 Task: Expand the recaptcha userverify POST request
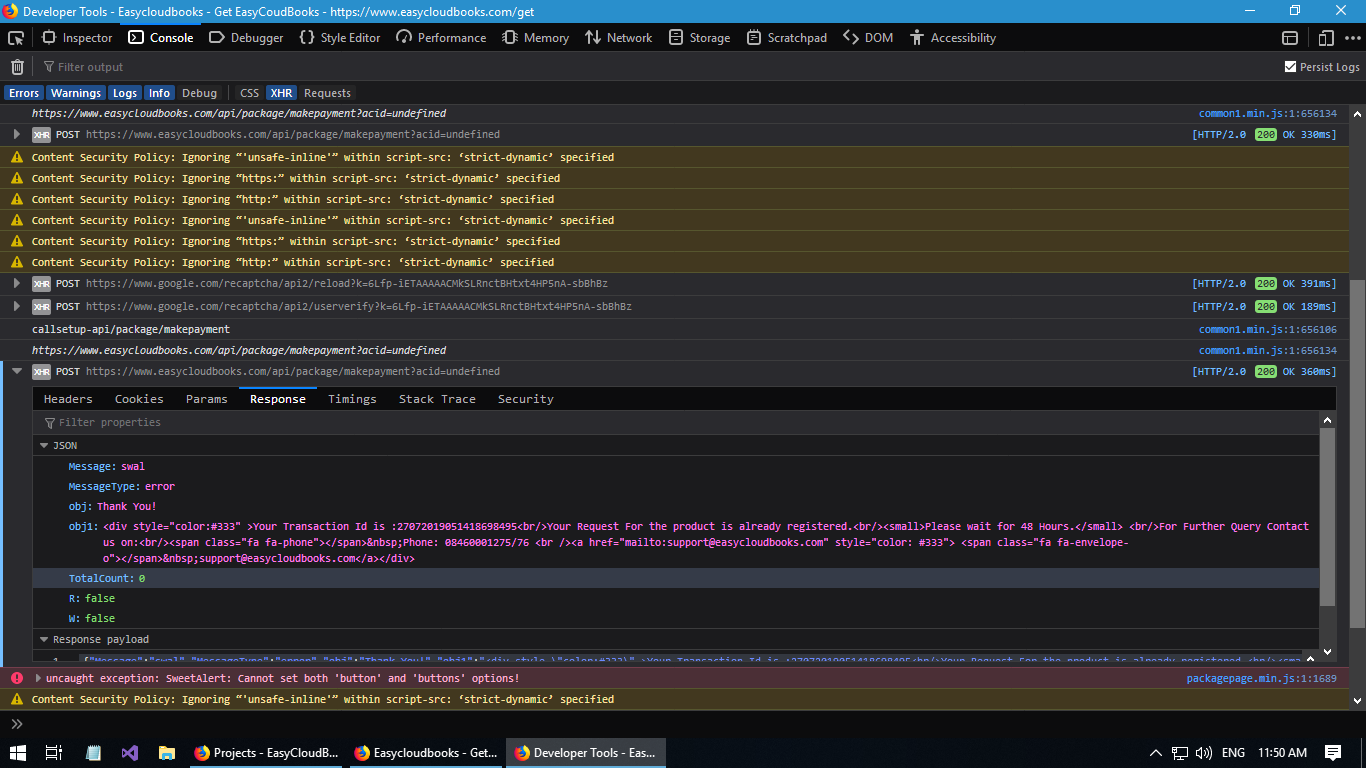click(x=17, y=306)
